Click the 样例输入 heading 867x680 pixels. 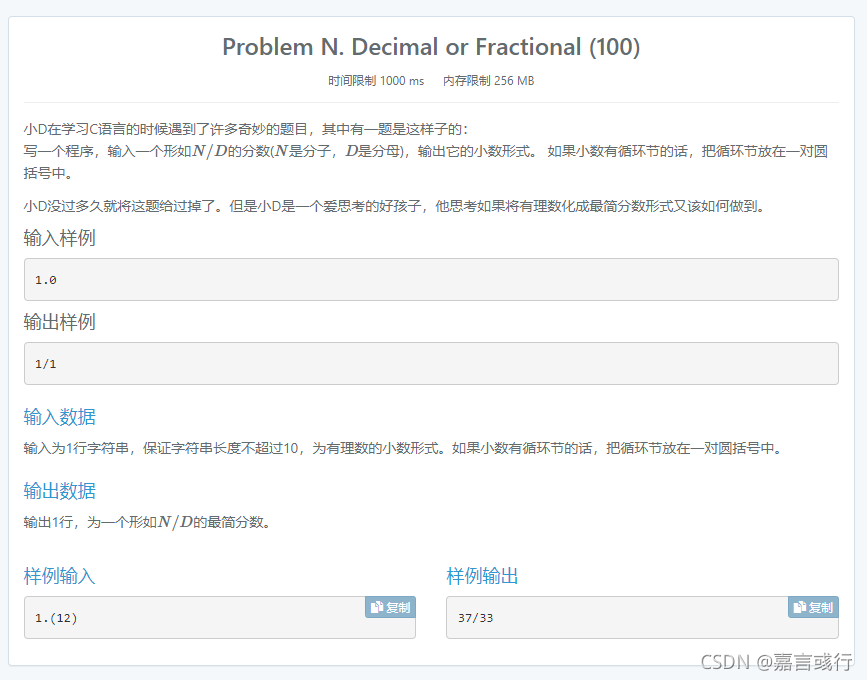coord(60,576)
